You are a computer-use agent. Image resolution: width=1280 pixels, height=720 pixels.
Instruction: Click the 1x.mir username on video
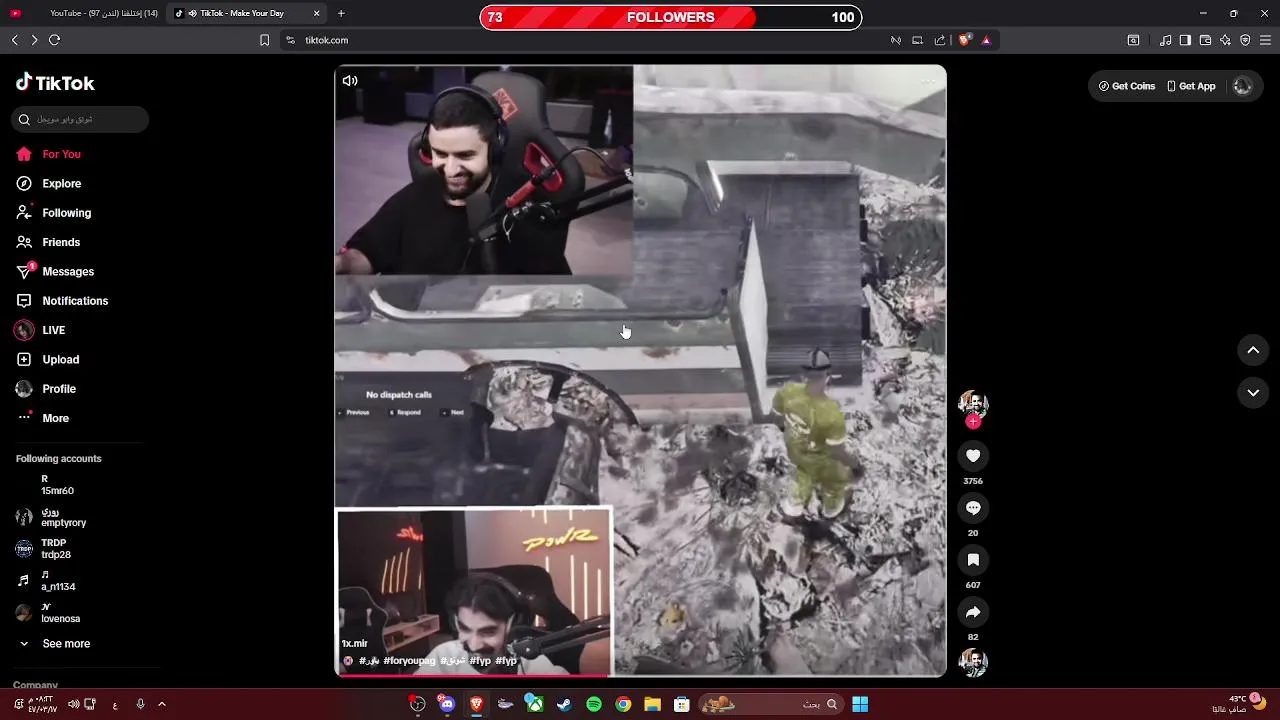coord(355,644)
